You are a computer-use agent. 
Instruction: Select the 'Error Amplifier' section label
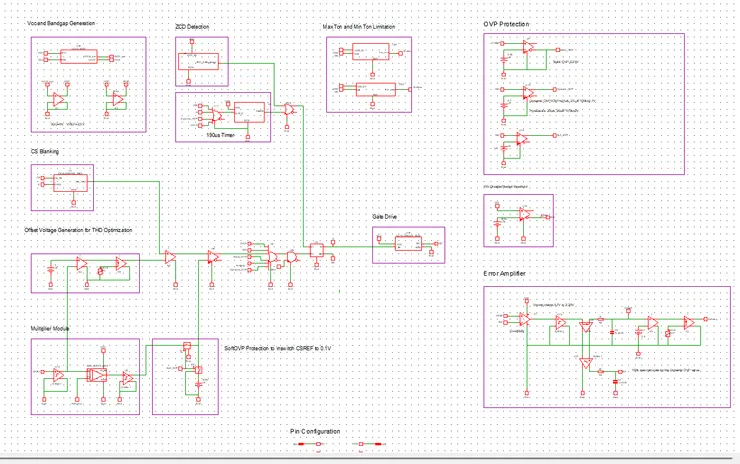504,273
